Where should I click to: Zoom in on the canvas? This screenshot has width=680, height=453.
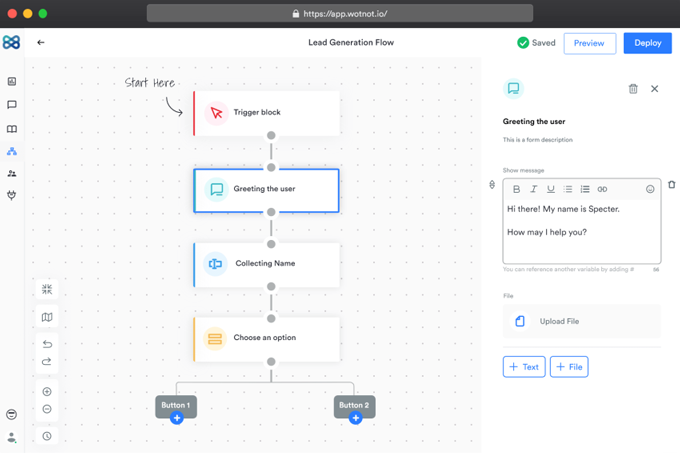tap(47, 391)
